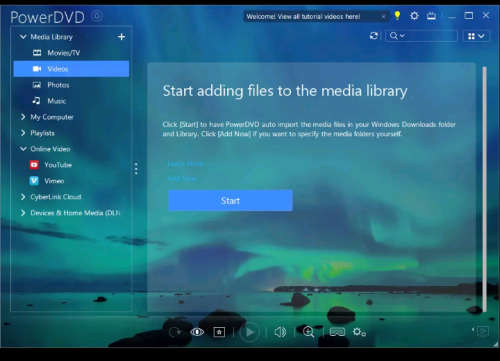
Task: Open the Photos library
Action: pyautogui.click(x=71, y=85)
